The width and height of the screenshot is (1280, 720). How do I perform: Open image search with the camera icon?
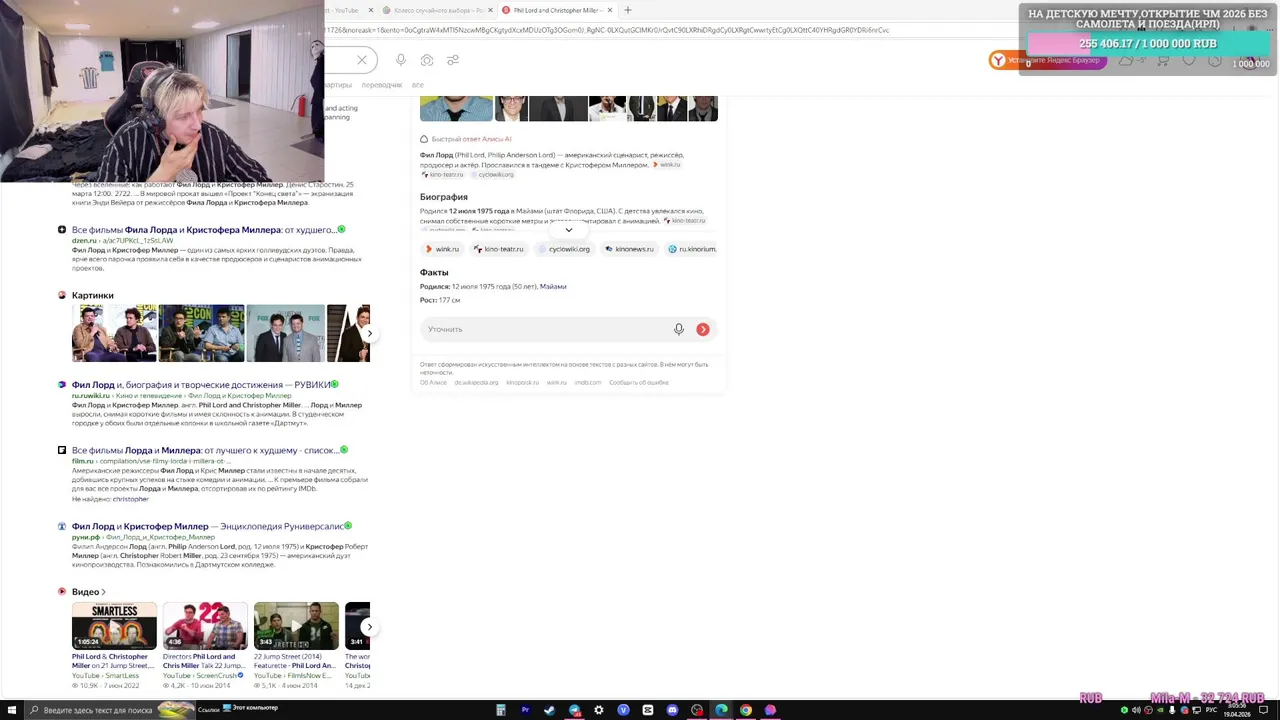pos(427,60)
